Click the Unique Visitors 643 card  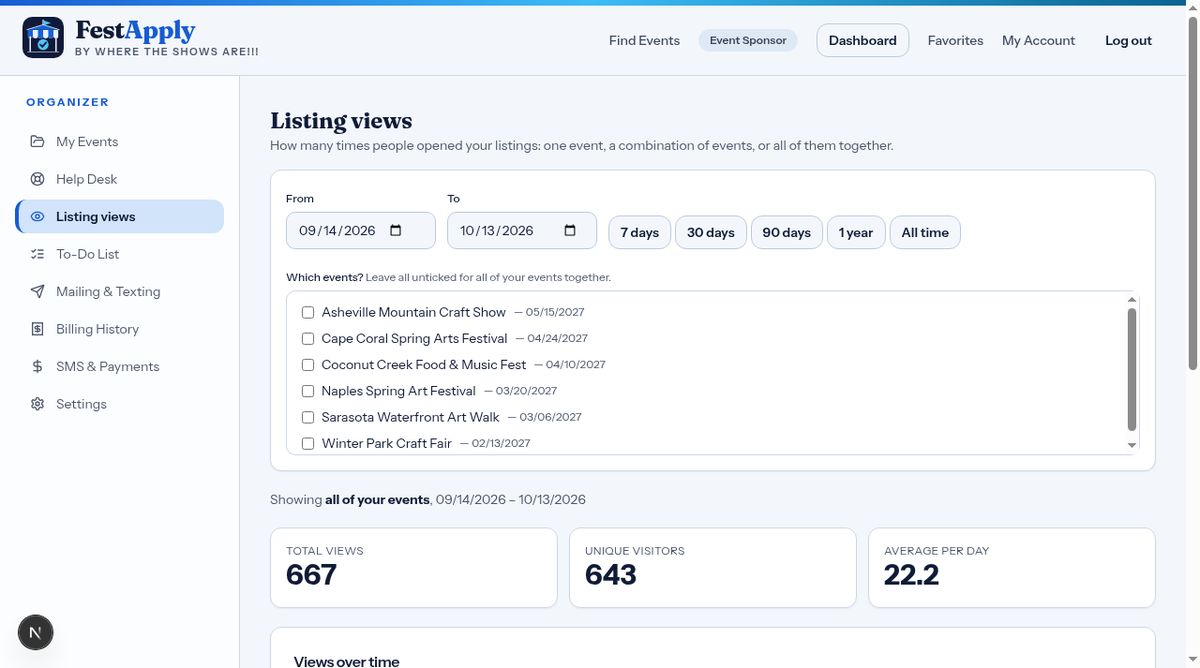click(712, 567)
